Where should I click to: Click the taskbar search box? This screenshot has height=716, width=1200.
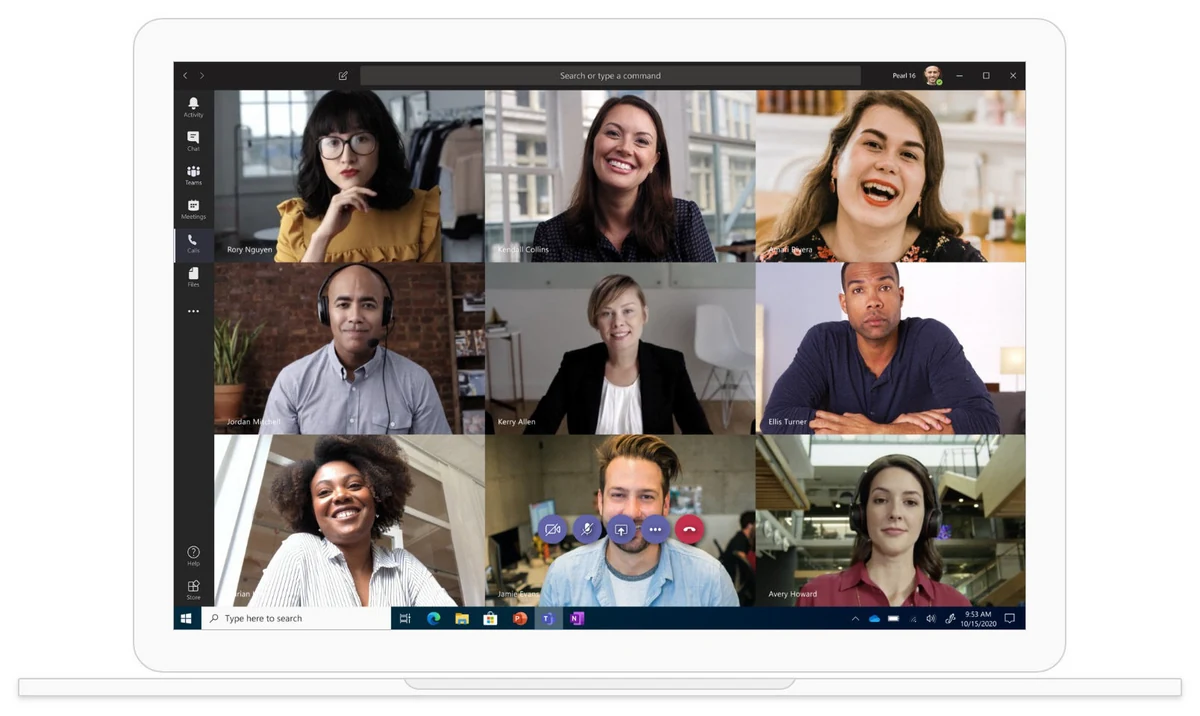297,619
